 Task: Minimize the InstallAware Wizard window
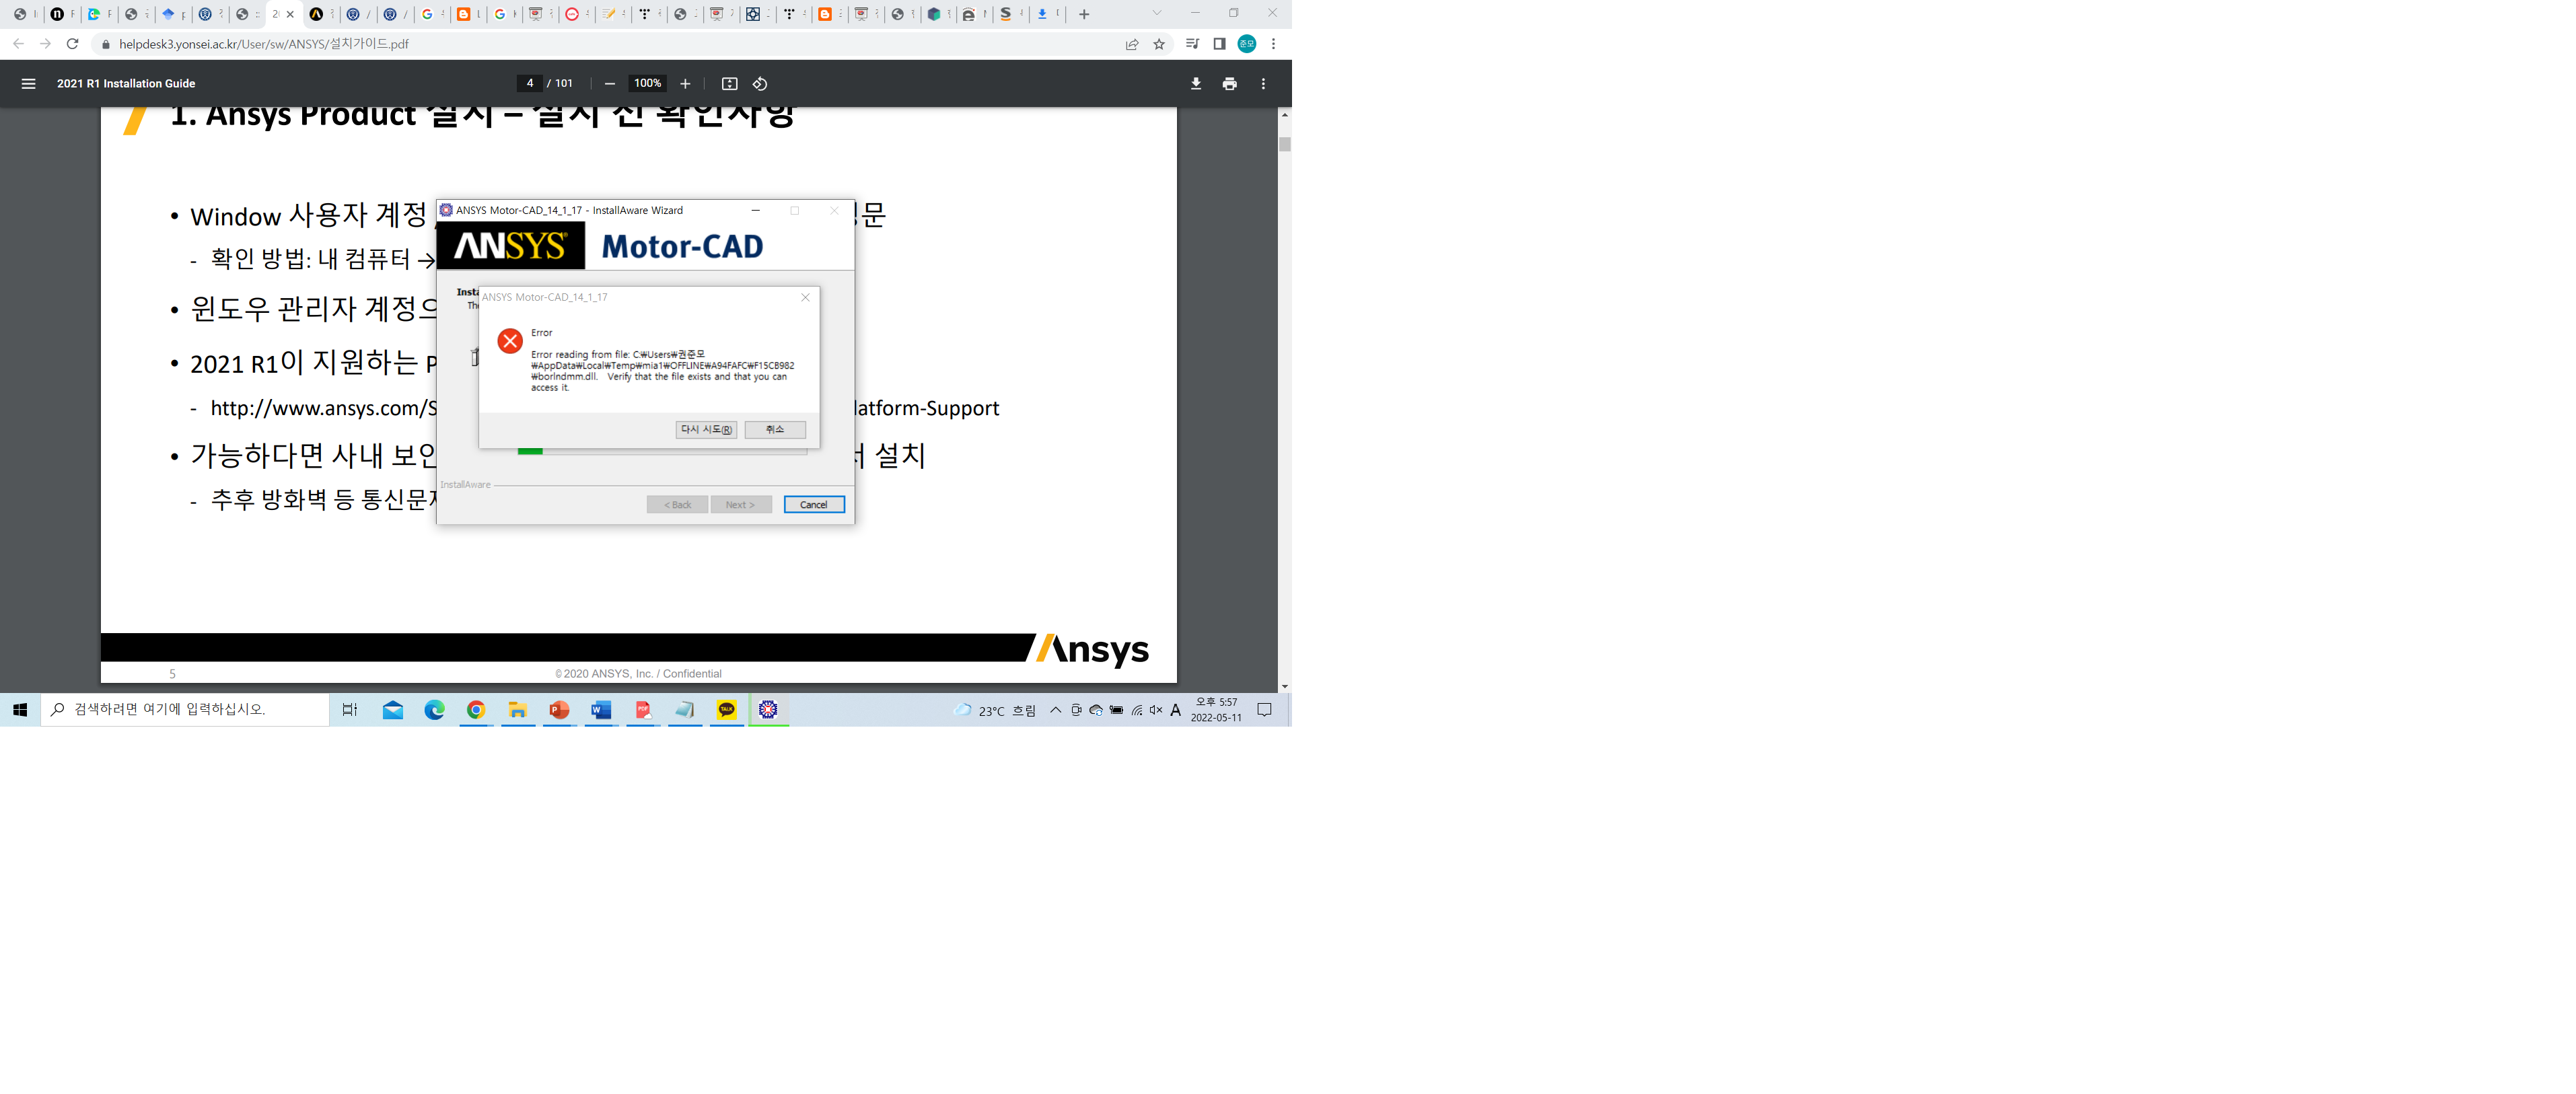(756, 210)
